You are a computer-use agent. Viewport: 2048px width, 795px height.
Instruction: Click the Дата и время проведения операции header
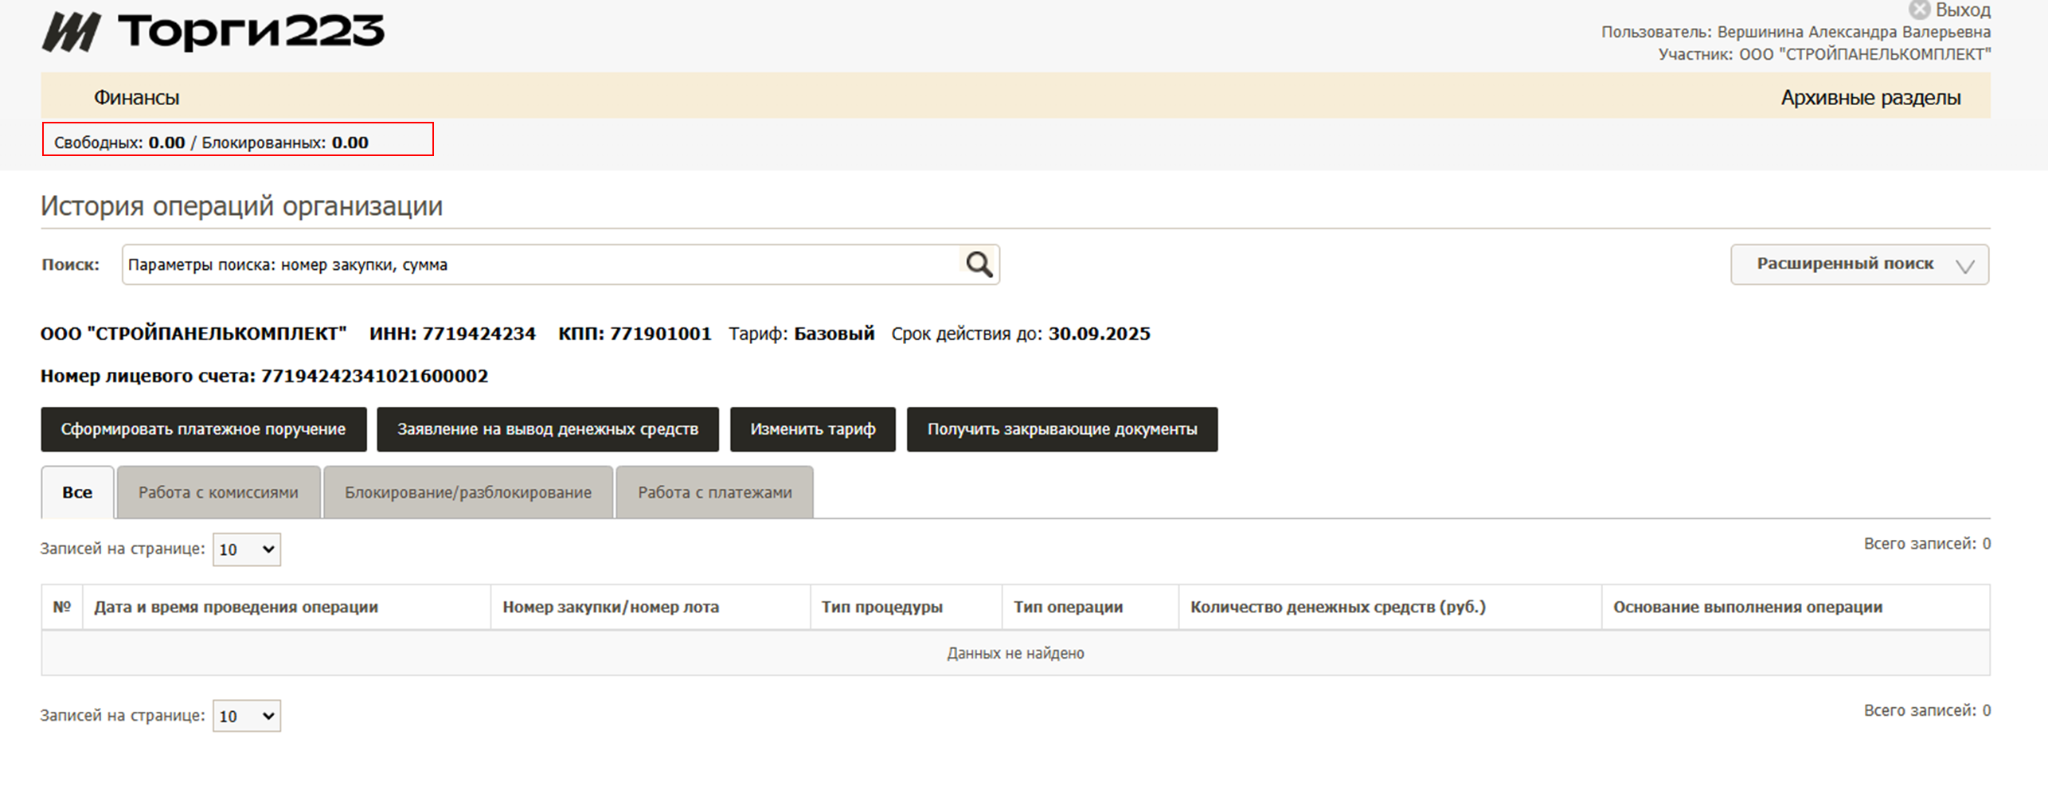tap(236, 607)
